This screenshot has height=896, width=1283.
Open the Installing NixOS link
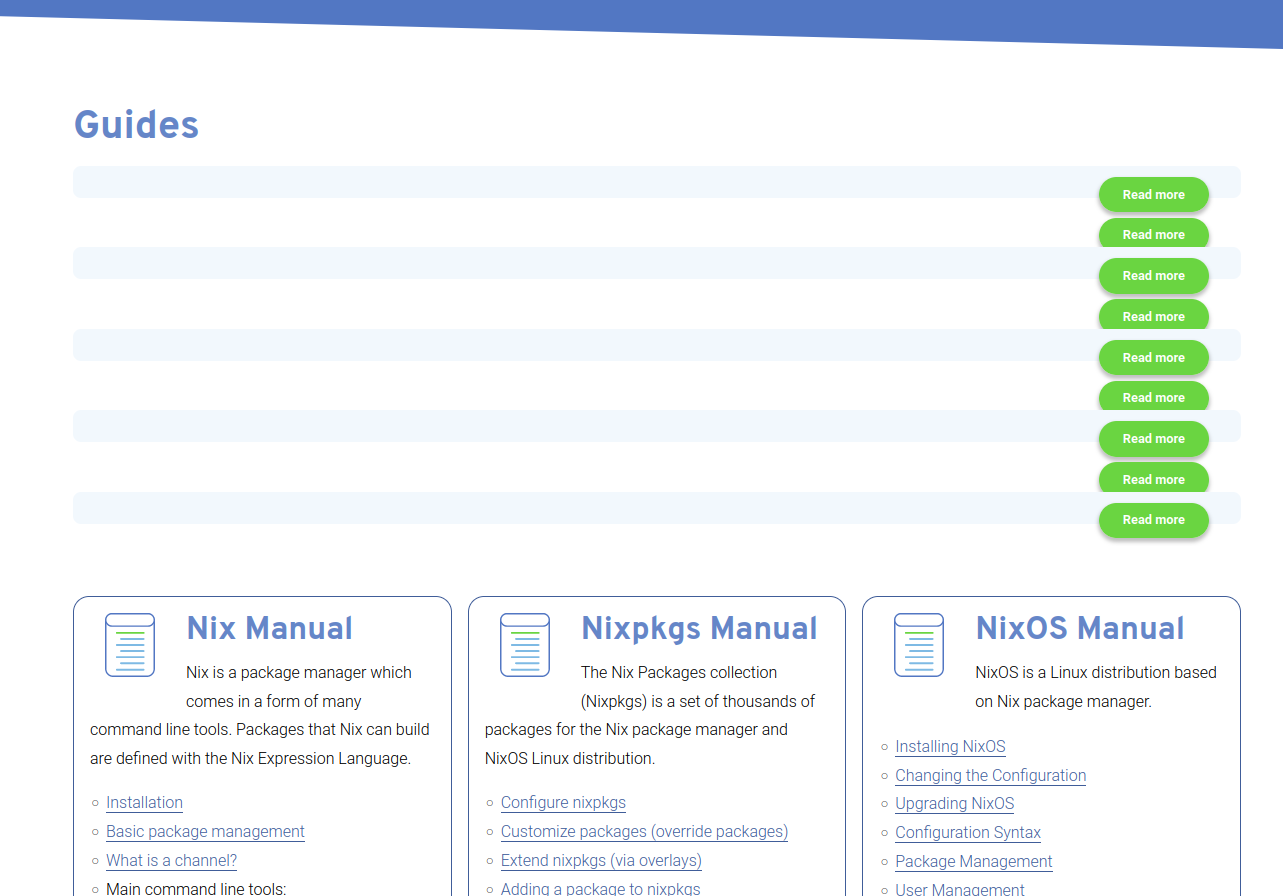pyautogui.click(x=950, y=746)
